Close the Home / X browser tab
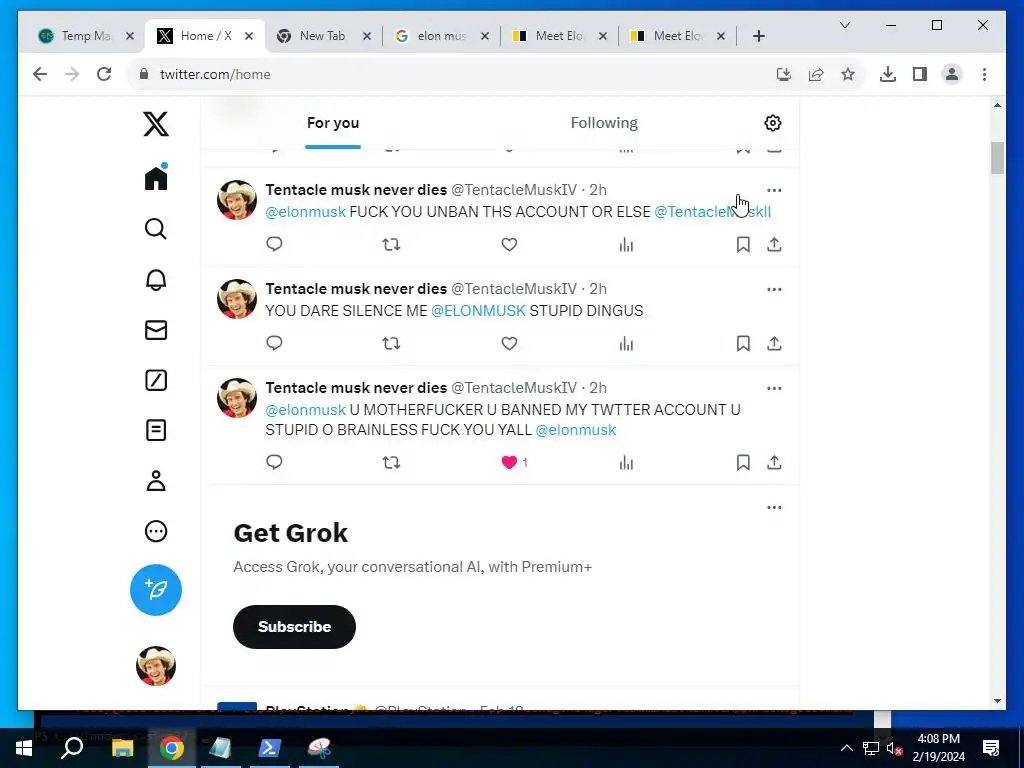Viewport: 1024px width, 768px height. pyautogui.click(x=249, y=36)
